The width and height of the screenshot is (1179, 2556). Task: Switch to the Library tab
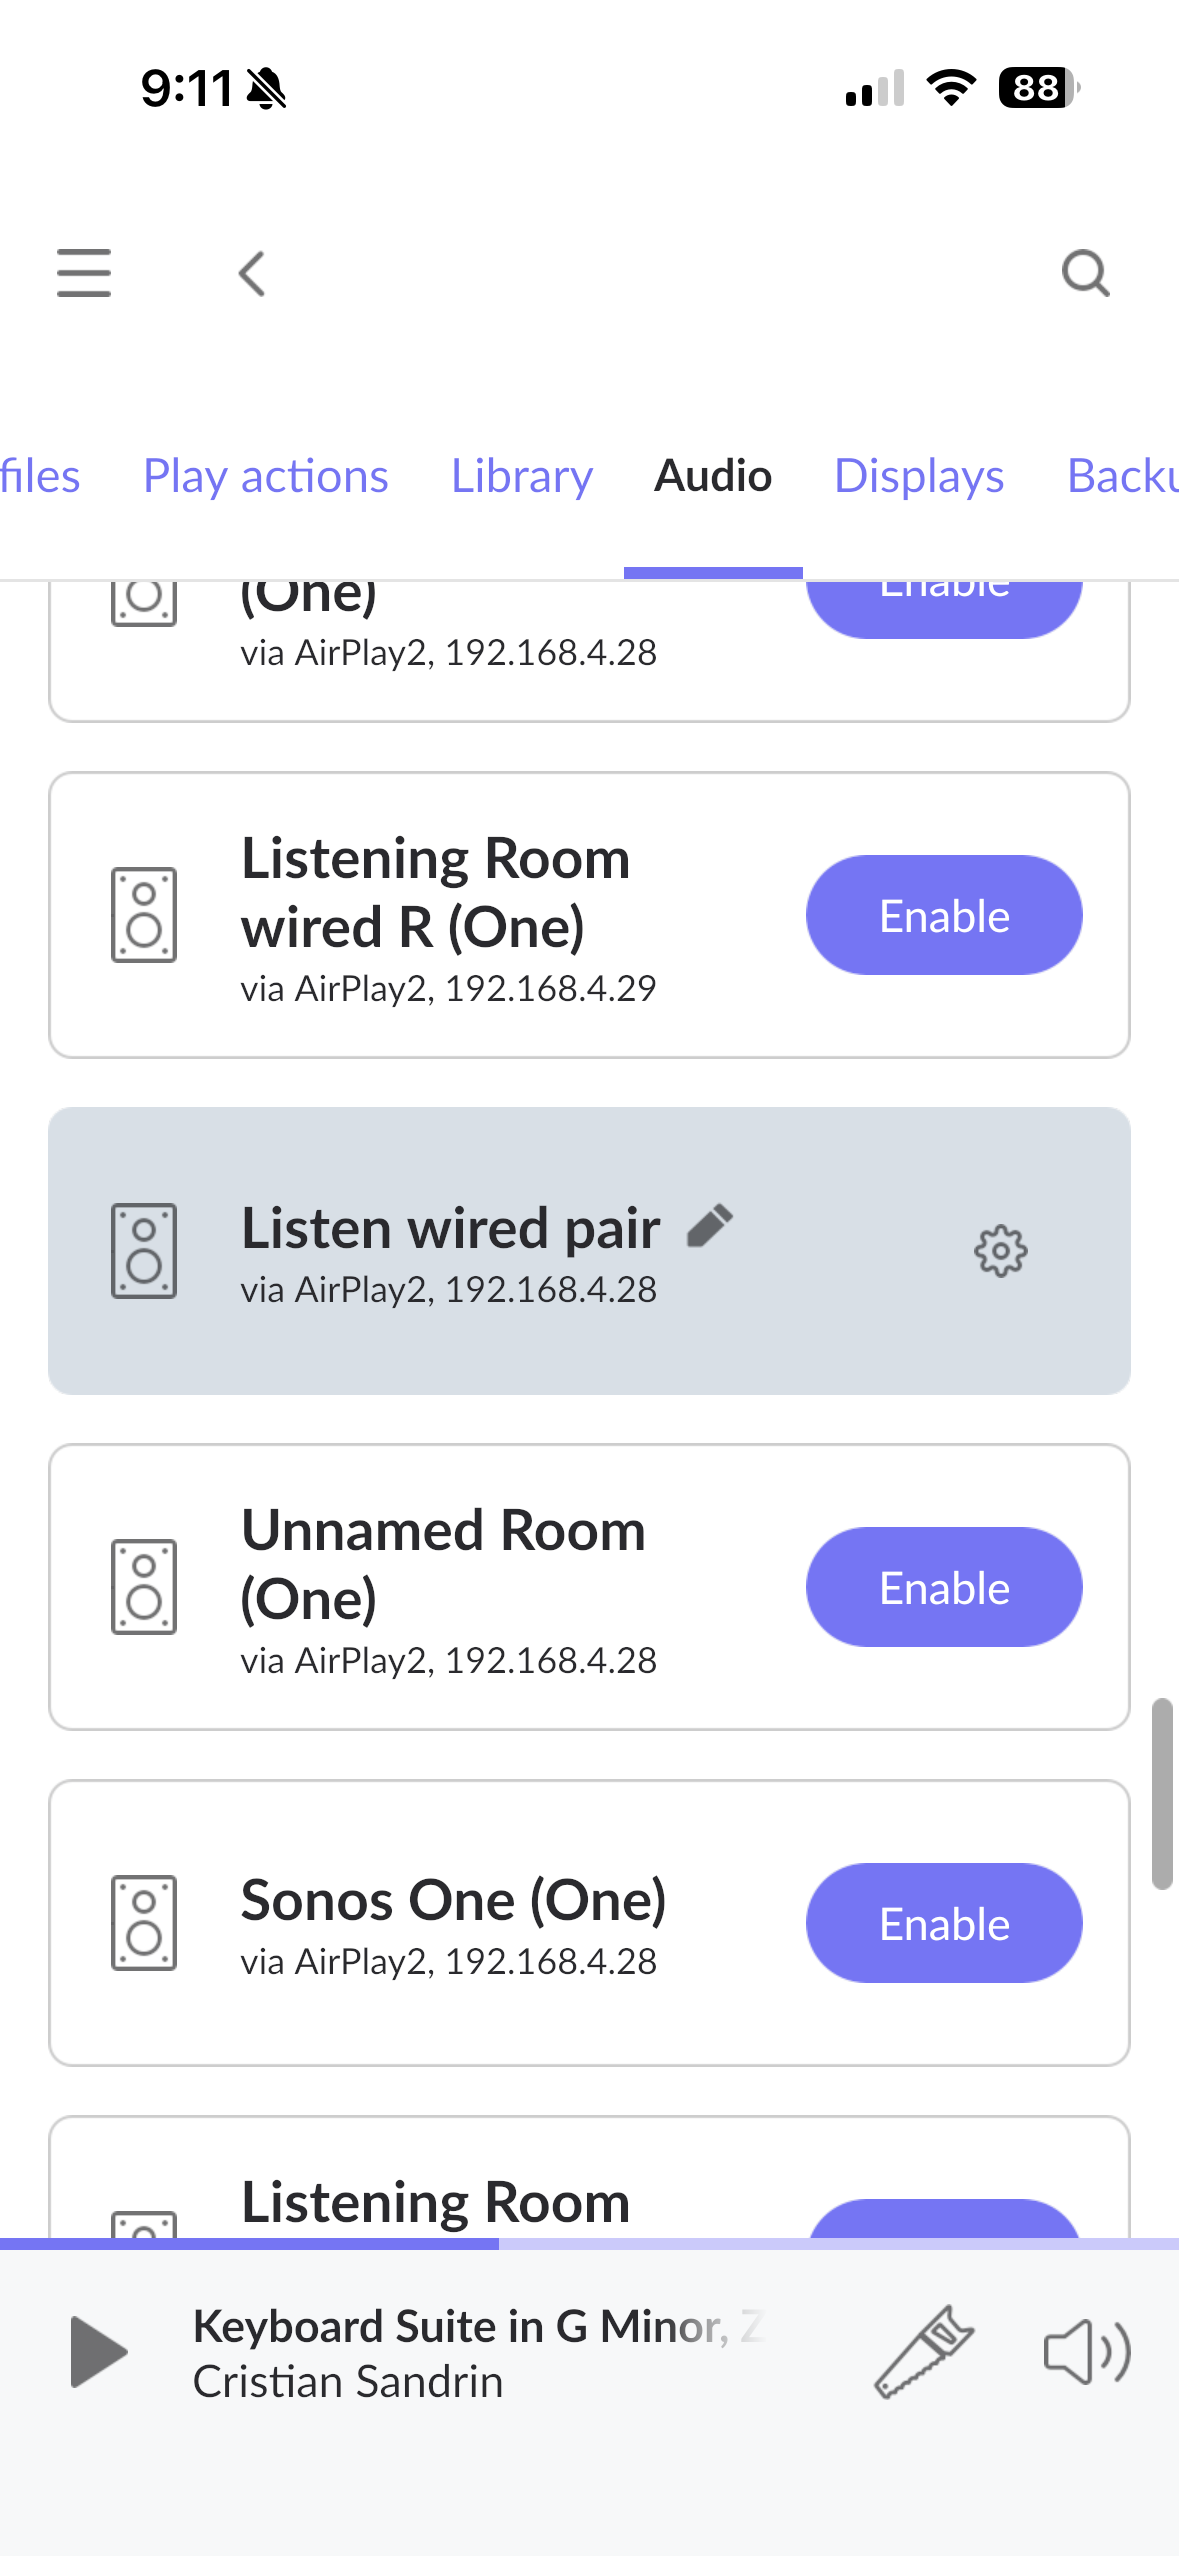point(521,476)
